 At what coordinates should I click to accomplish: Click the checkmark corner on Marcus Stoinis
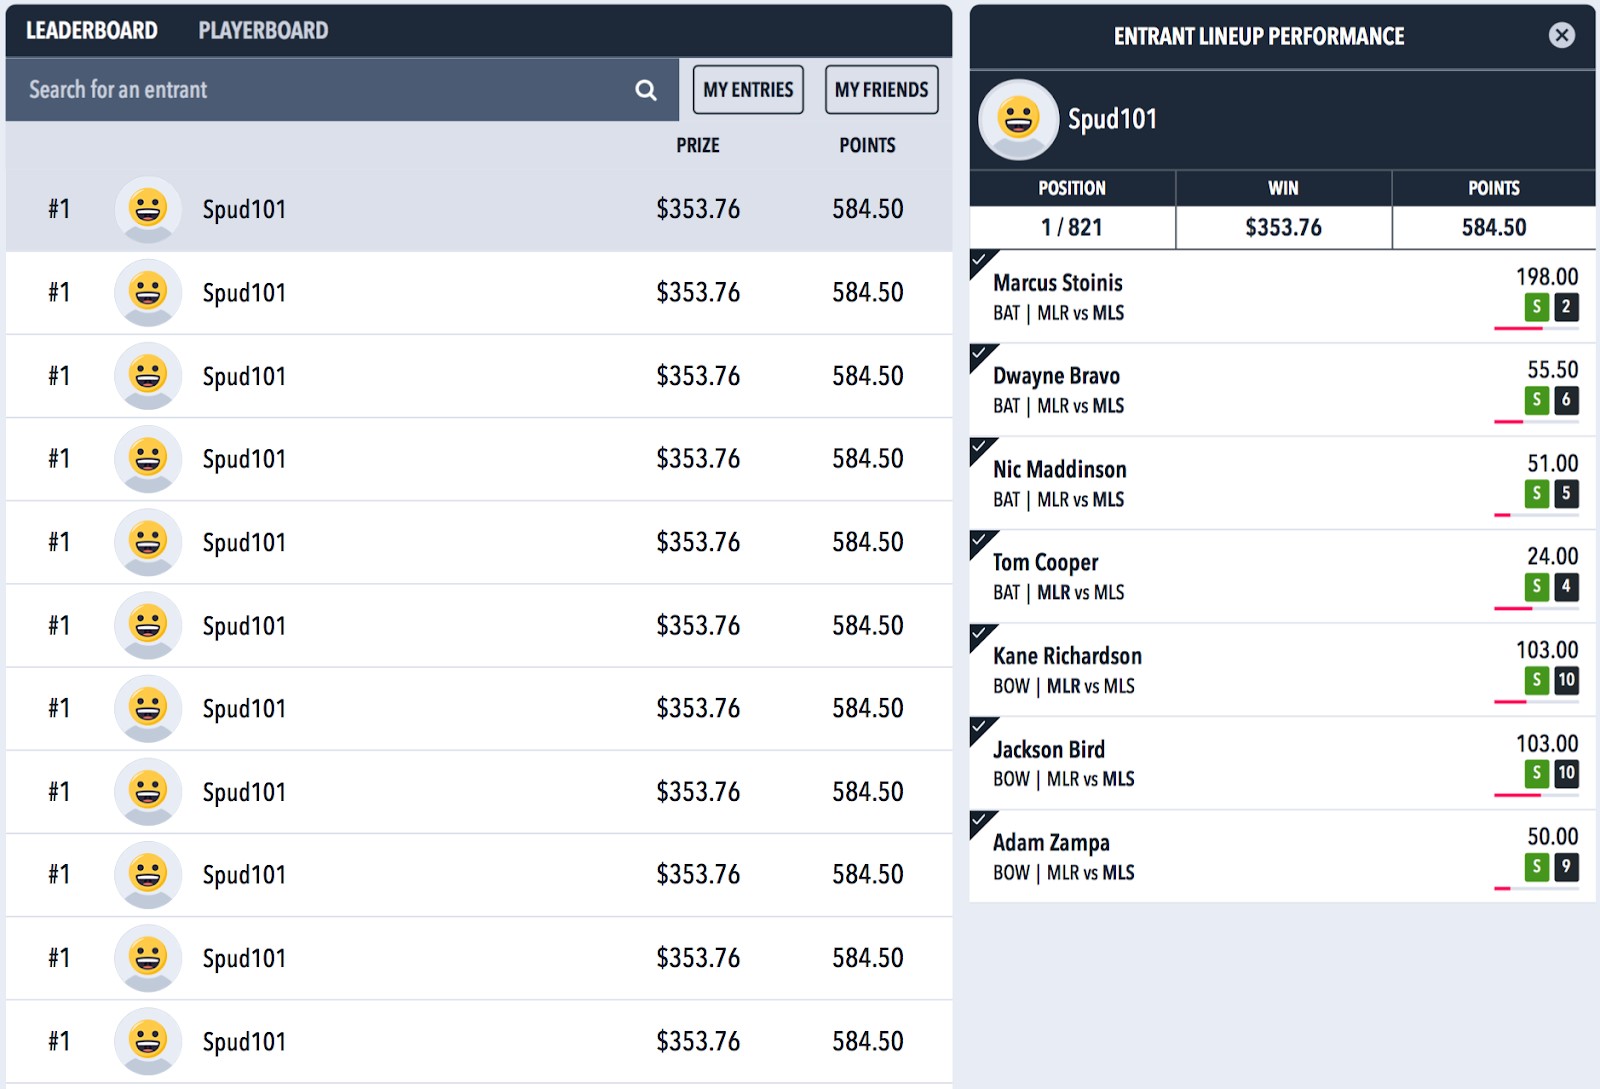pos(981,261)
